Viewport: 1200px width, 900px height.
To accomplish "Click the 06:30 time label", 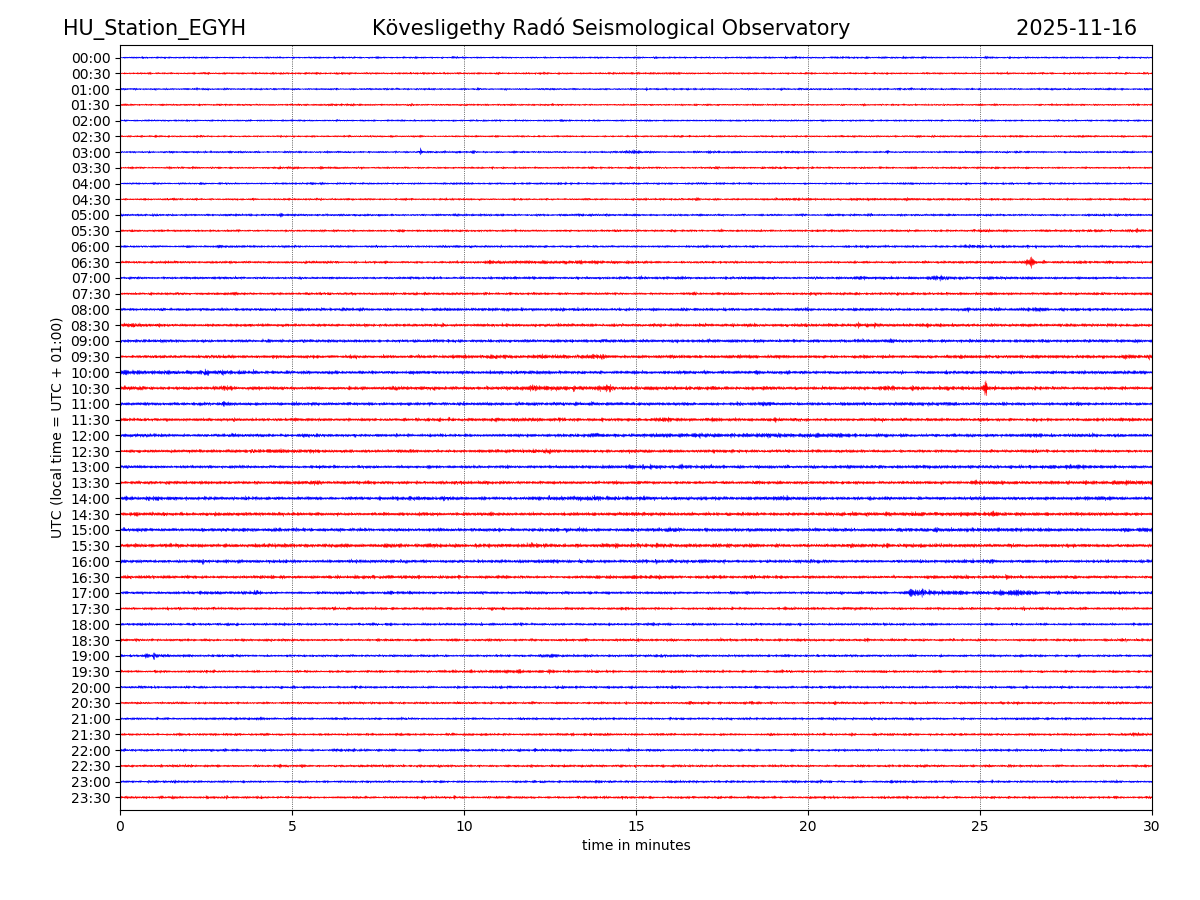I will (91, 263).
